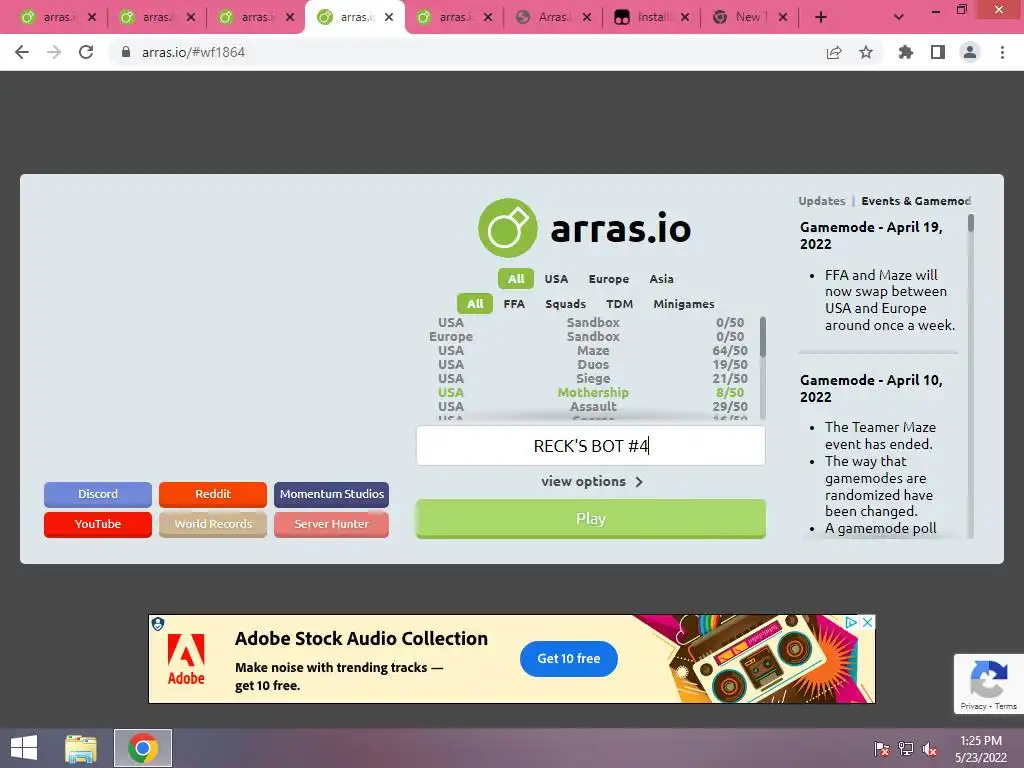1024x768 pixels.
Task: Open the YouTube link button
Action: pos(98,524)
